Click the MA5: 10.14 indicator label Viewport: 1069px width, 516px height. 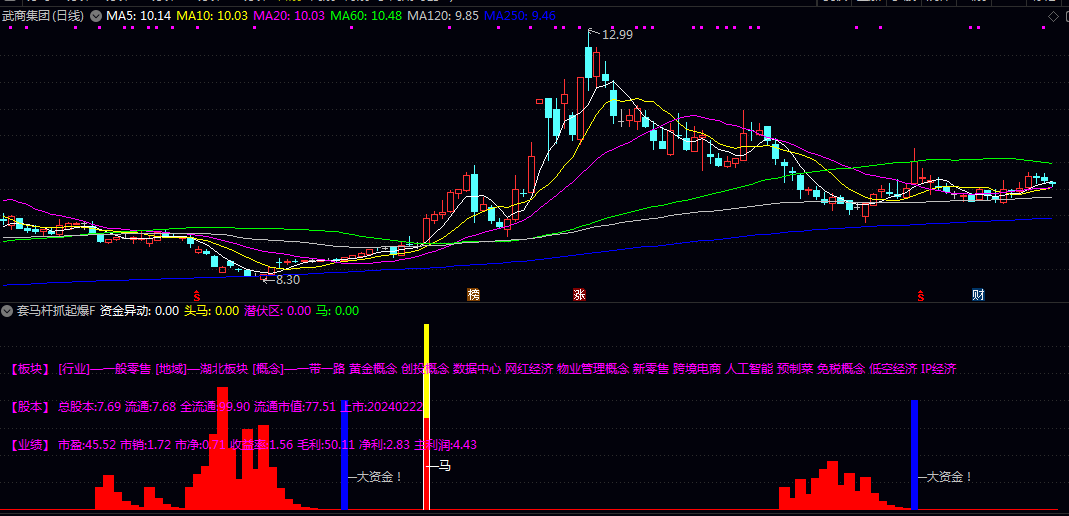(x=139, y=16)
